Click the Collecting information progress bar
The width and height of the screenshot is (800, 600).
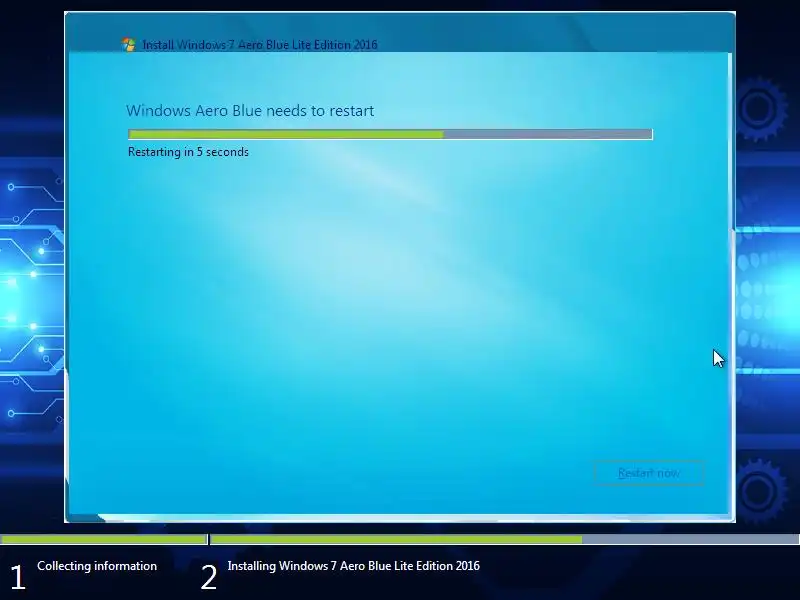pyautogui.click(x=103, y=539)
